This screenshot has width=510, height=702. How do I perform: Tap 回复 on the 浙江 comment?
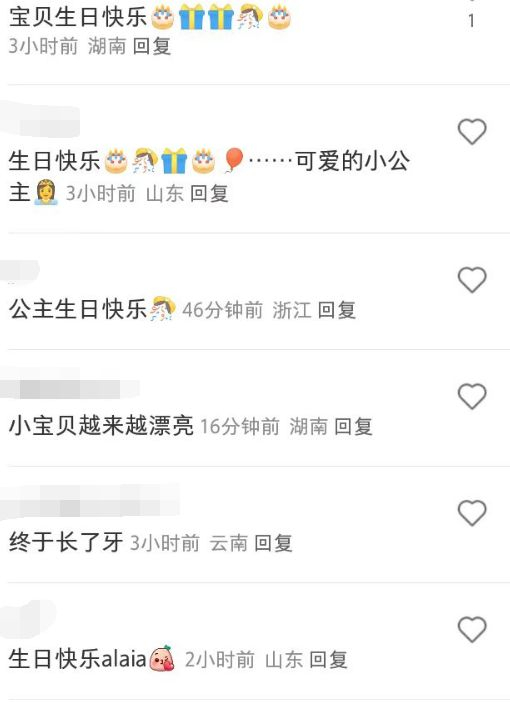tap(337, 310)
